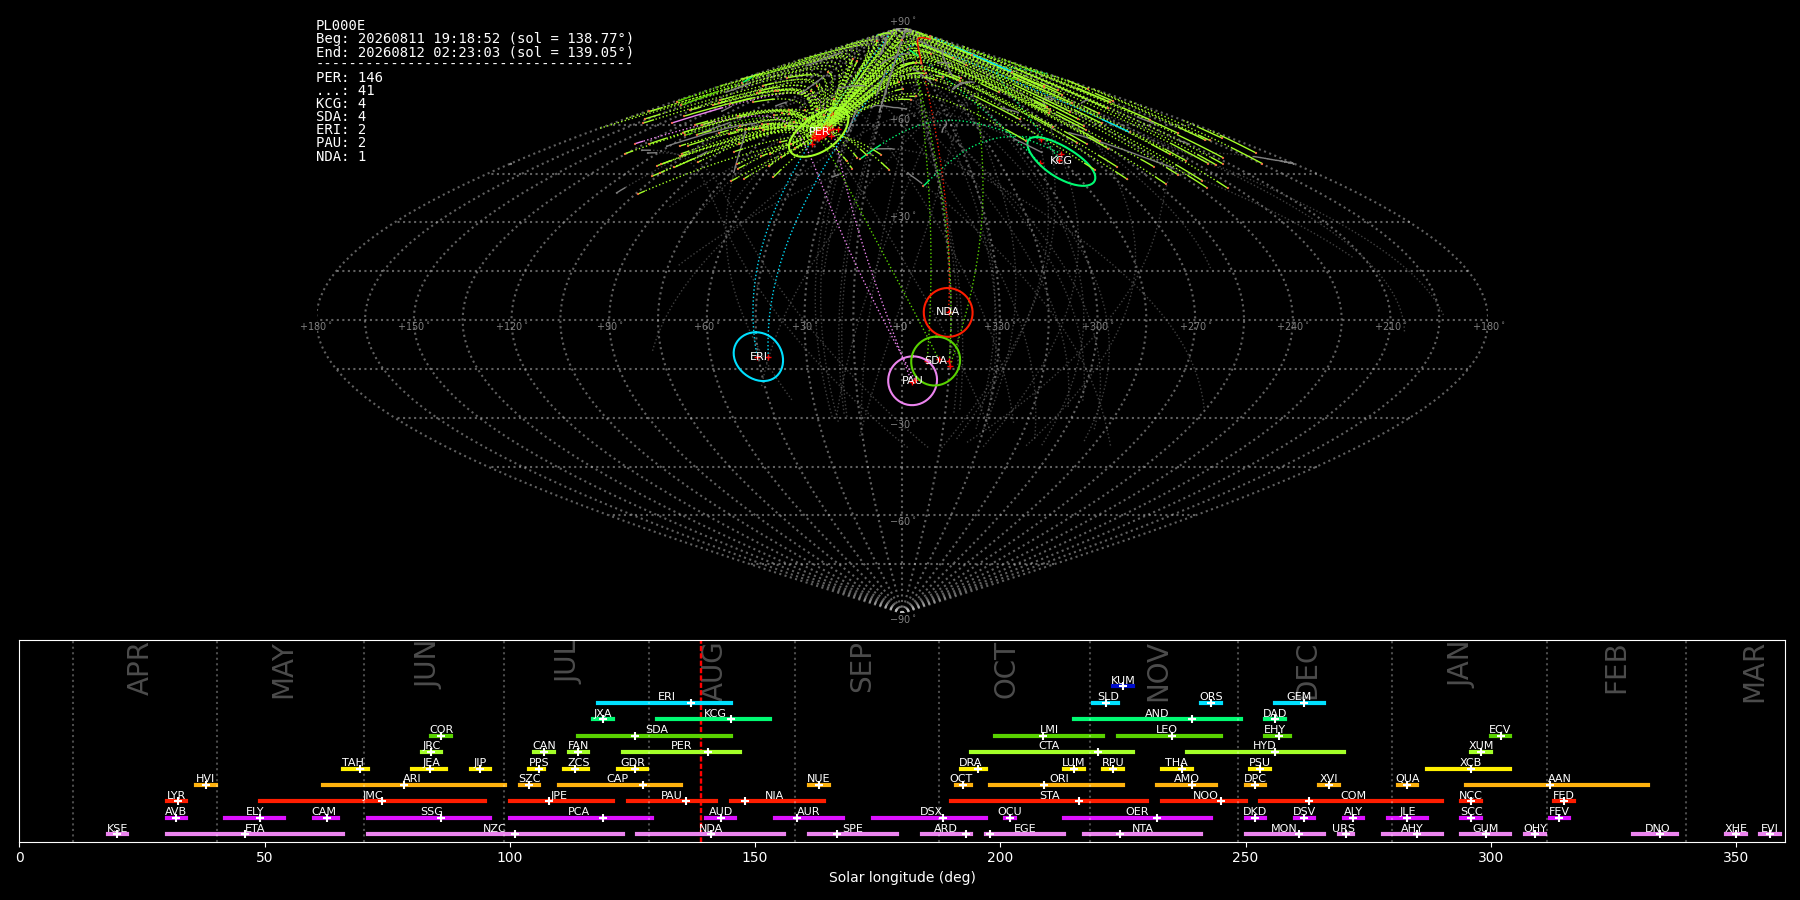Click the red dashed current-date line

(701, 741)
